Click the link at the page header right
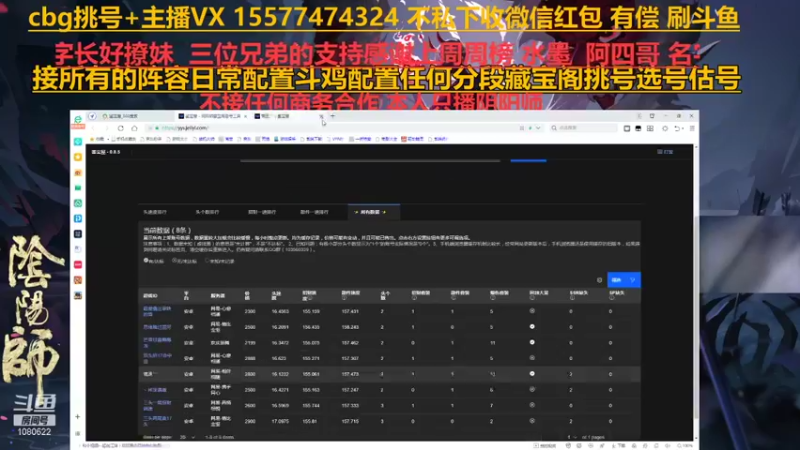The height and width of the screenshot is (450, 800). [x=665, y=152]
